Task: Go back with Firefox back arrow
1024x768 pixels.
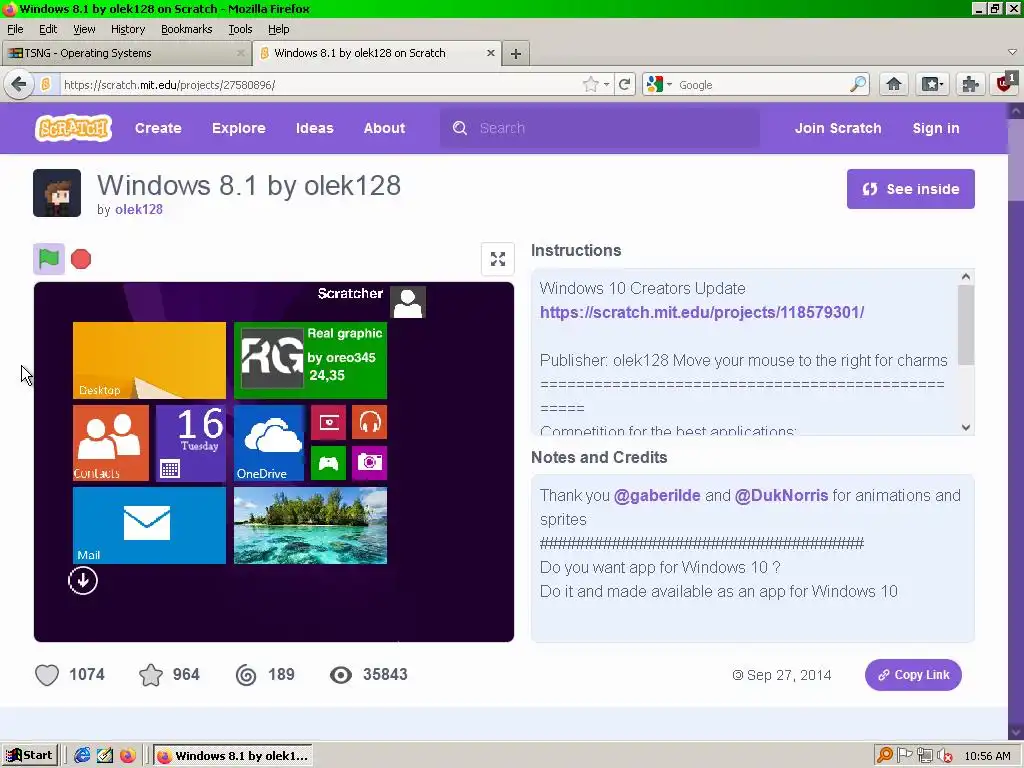Action: tap(19, 84)
